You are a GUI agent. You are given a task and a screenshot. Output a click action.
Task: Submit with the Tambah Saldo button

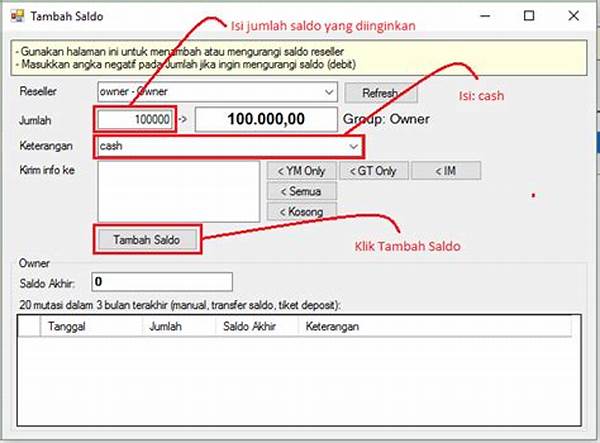point(146,240)
